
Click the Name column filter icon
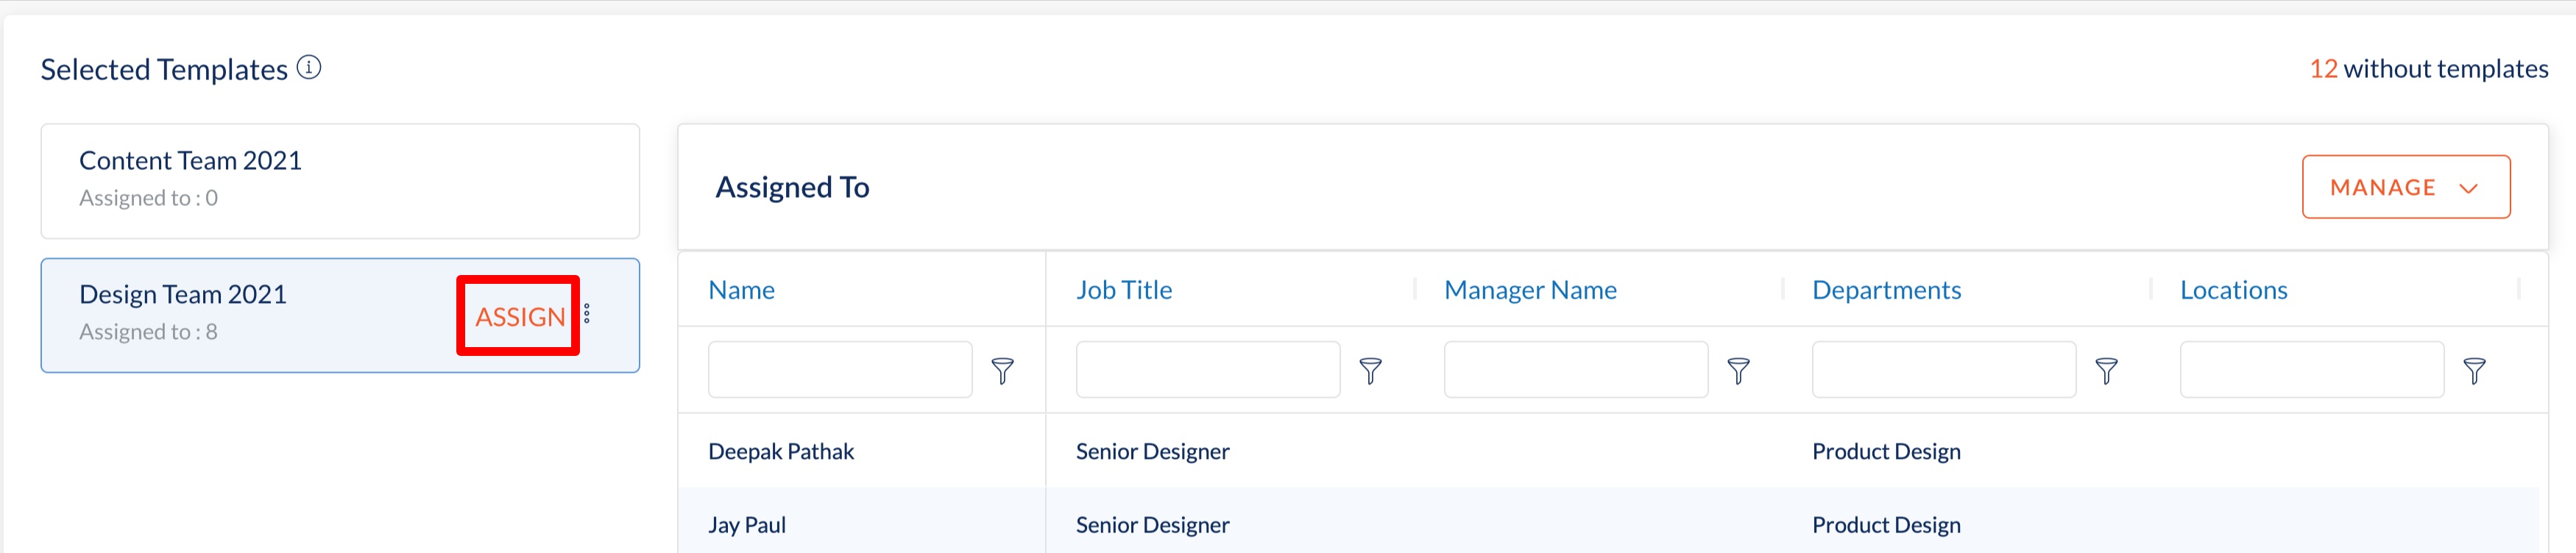(1002, 371)
